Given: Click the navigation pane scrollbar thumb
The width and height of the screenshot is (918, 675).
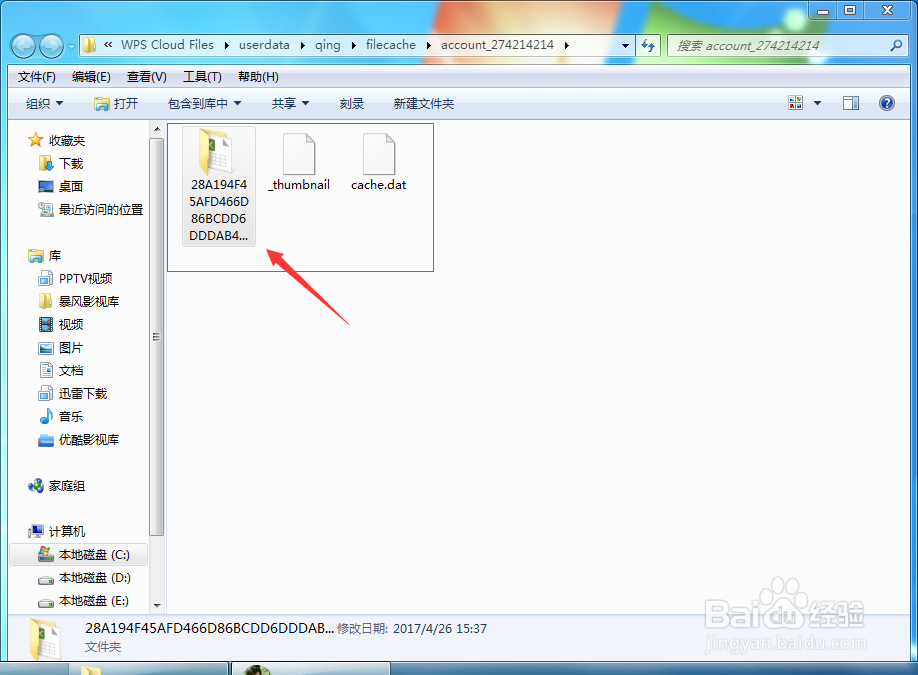Looking at the screenshot, I should click(156, 337).
